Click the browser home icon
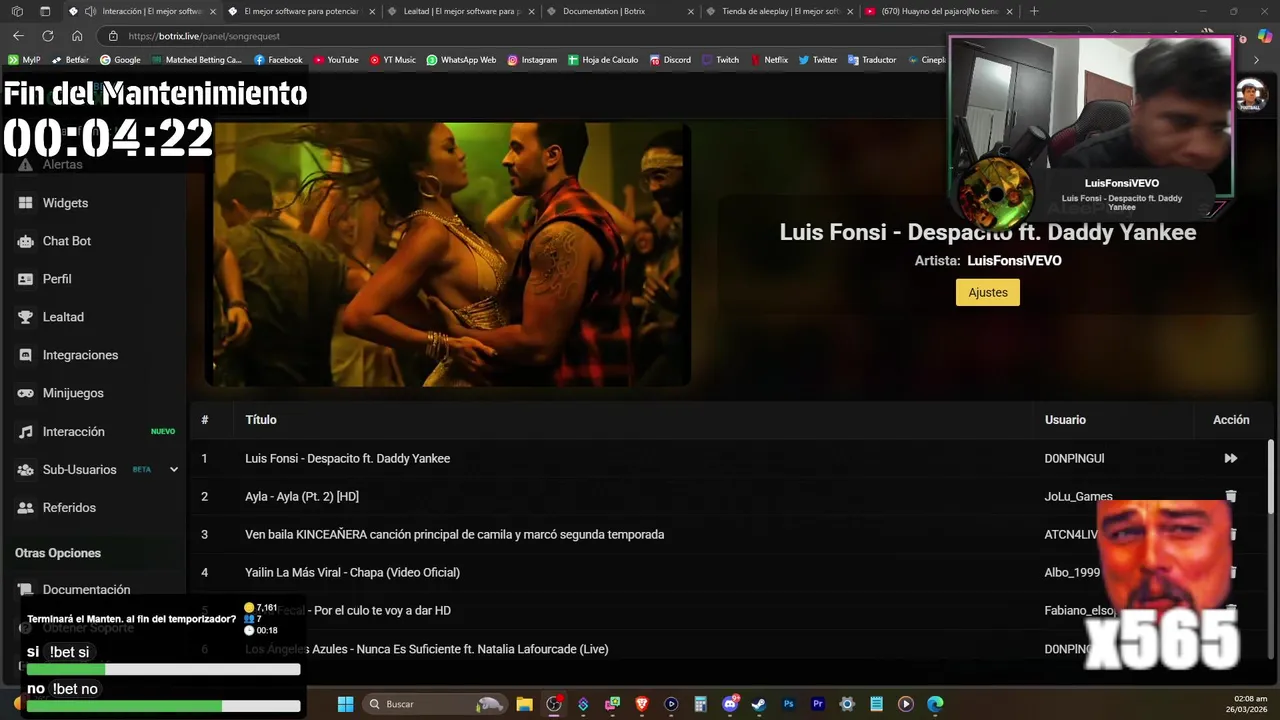The image size is (1280, 720). click(77, 36)
